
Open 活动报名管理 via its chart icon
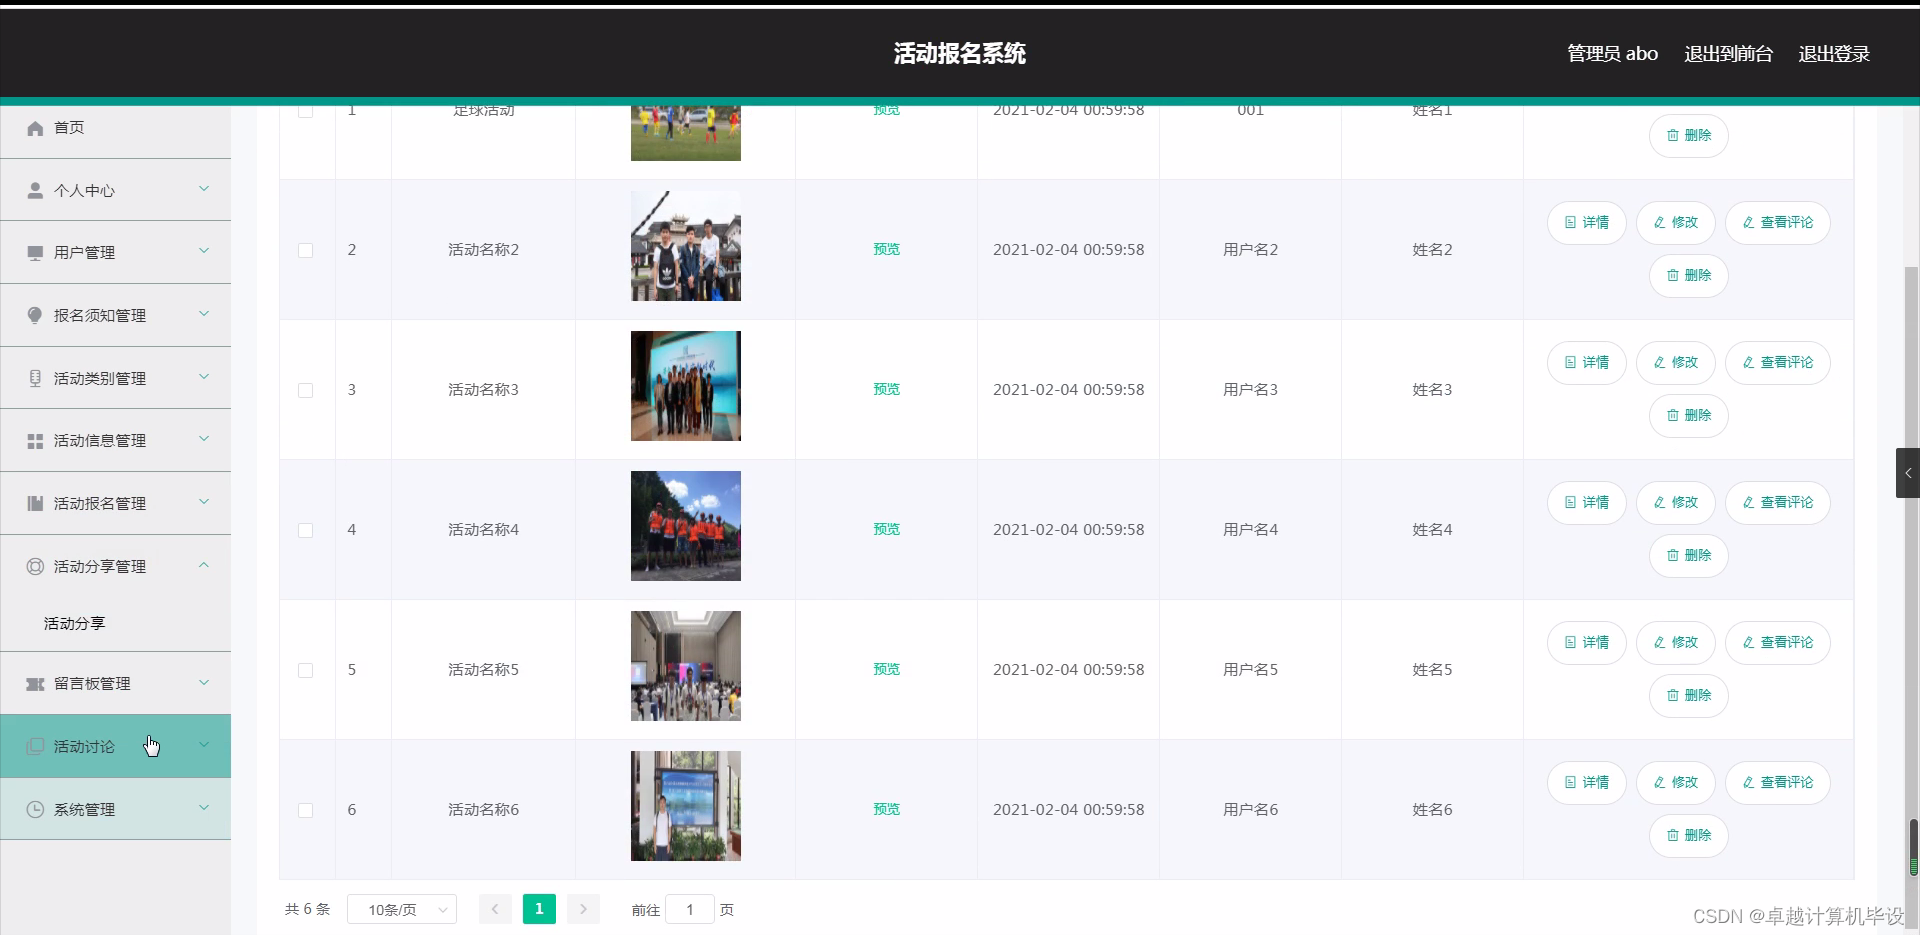tap(36, 502)
